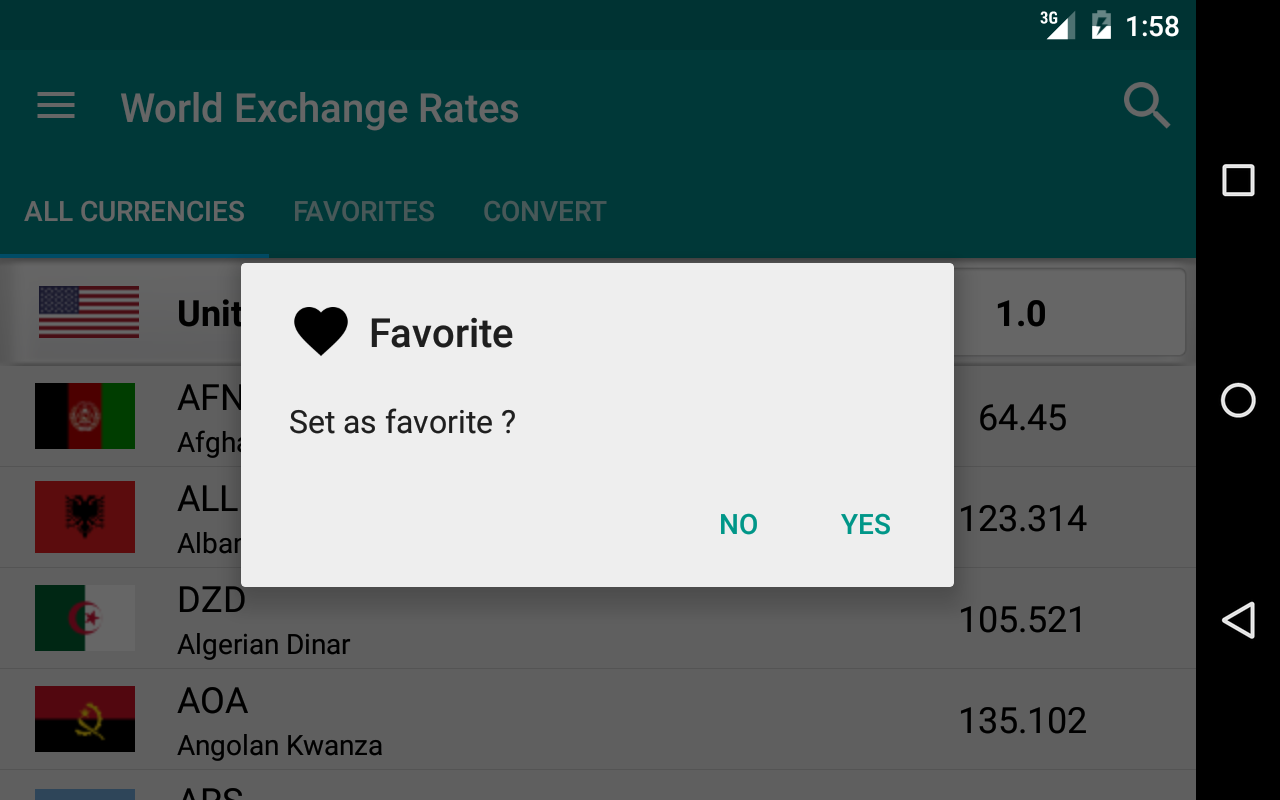Open the hamburger navigation menu
This screenshot has height=800, width=1280.
coord(56,106)
